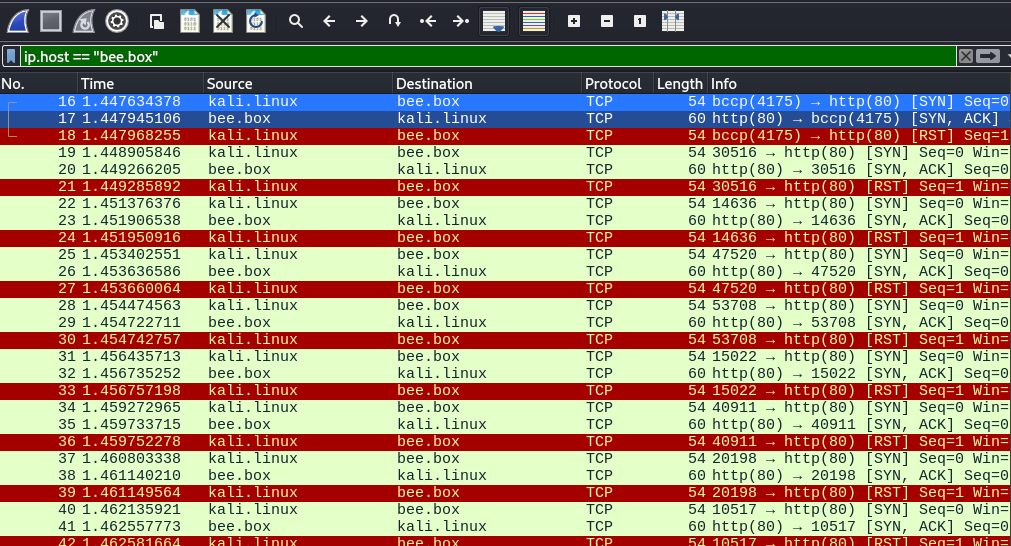1011x546 pixels.
Task: Close this capture file
Action: pyautogui.click(x=222, y=21)
